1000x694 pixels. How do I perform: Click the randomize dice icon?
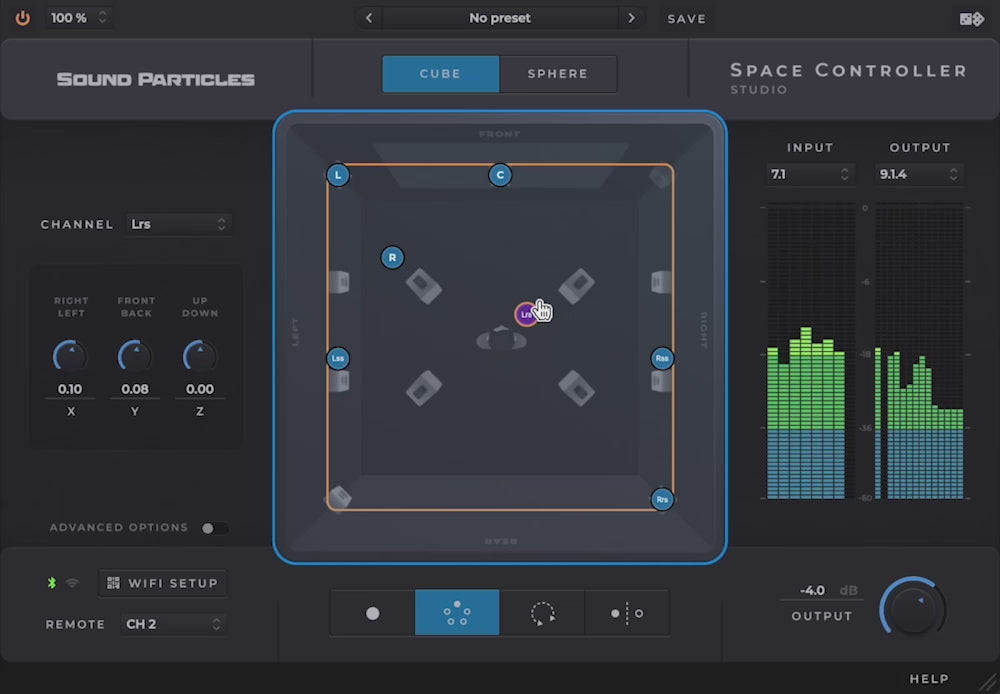coord(971,18)
